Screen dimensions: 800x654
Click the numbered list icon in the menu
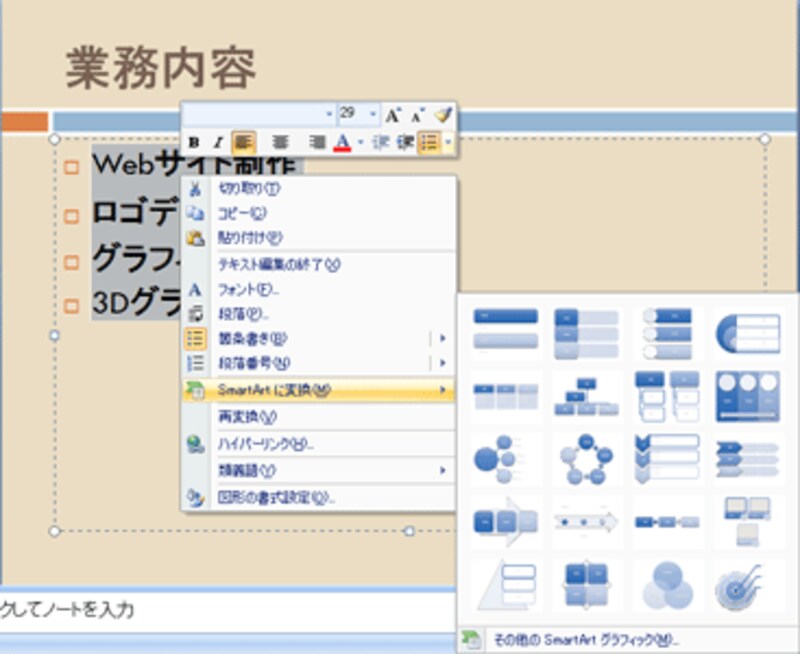195,363
